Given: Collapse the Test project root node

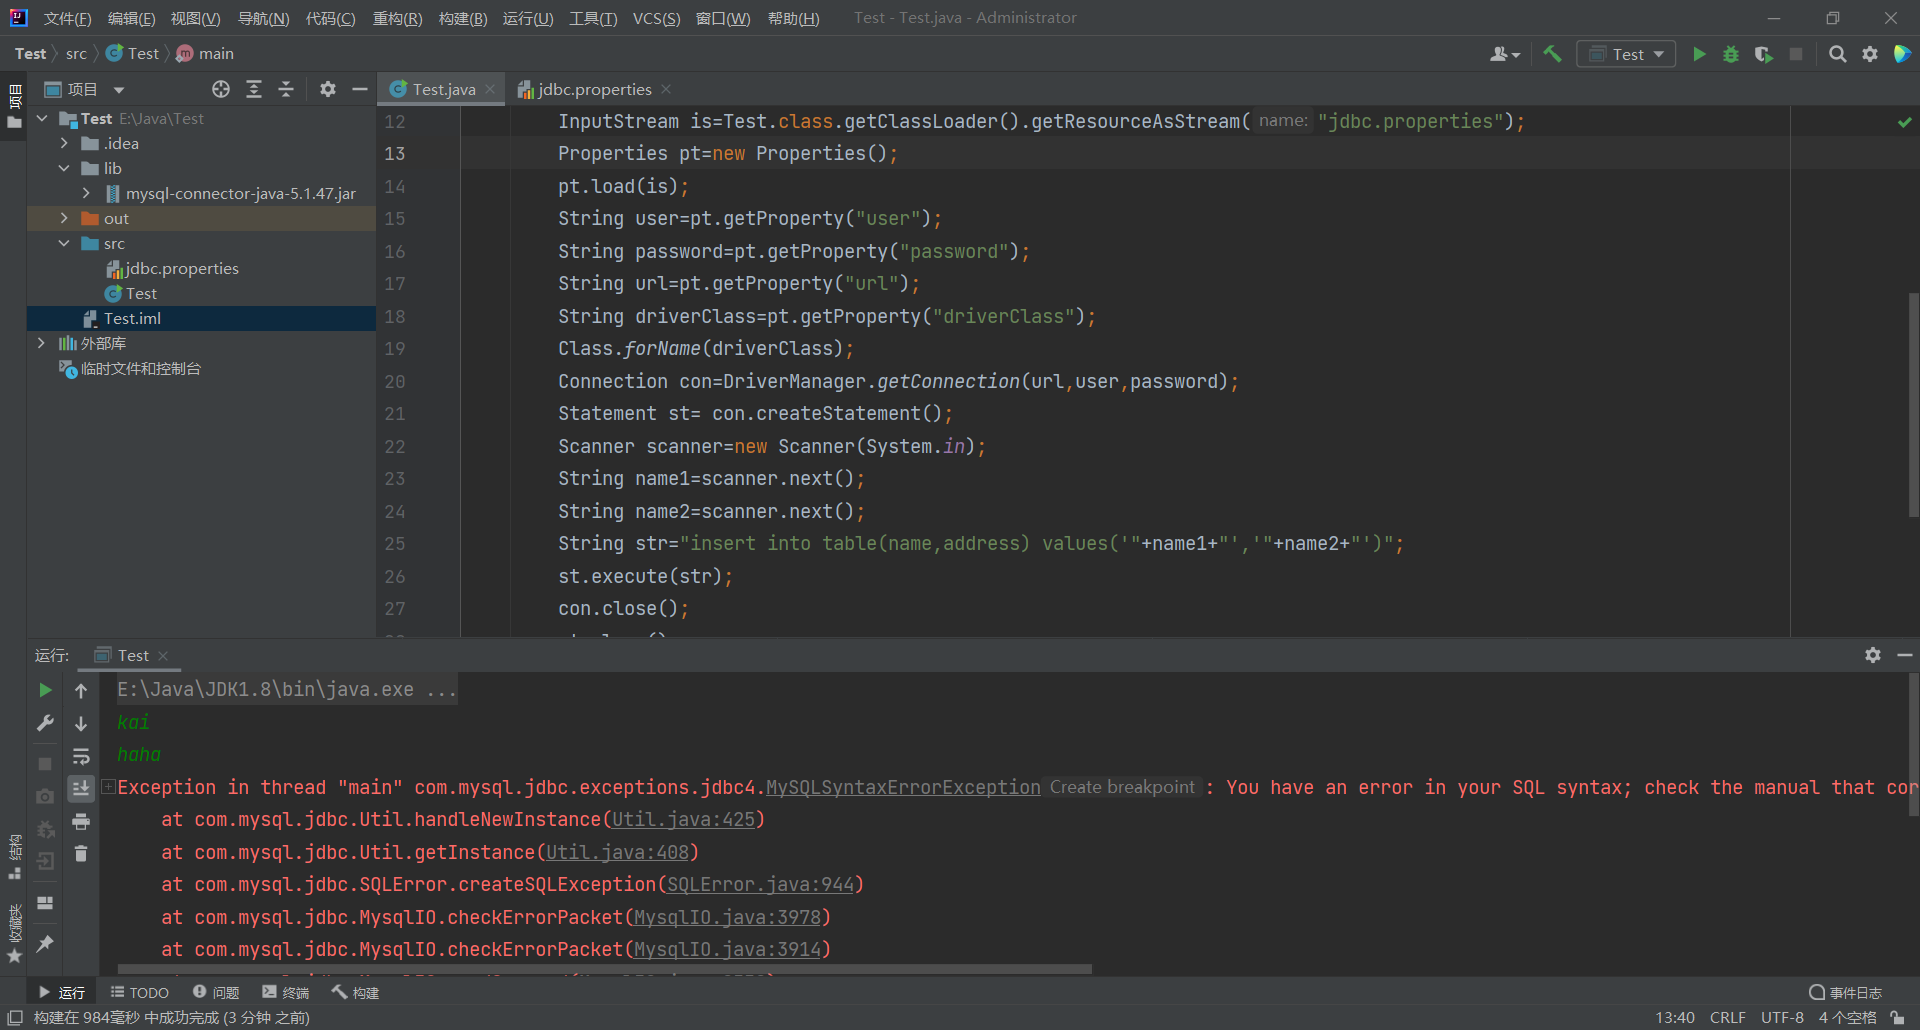Looking at the screenshot, I should click(43, 118).
